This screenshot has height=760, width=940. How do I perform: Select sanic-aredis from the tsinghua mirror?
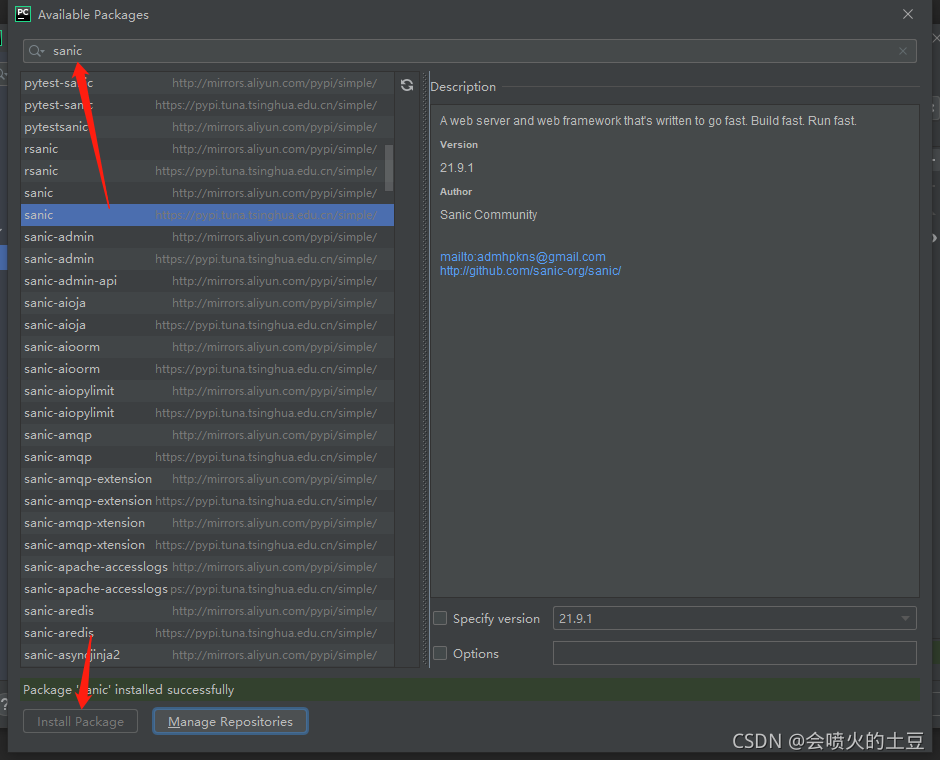[x=207, y=633]
